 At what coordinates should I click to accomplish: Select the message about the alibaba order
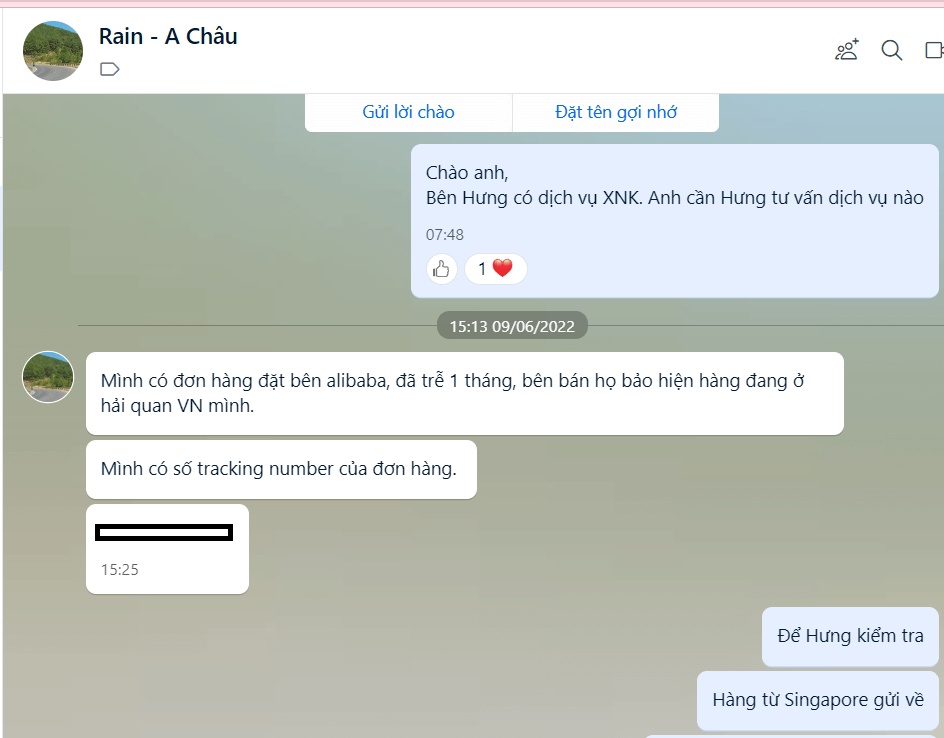465,393
